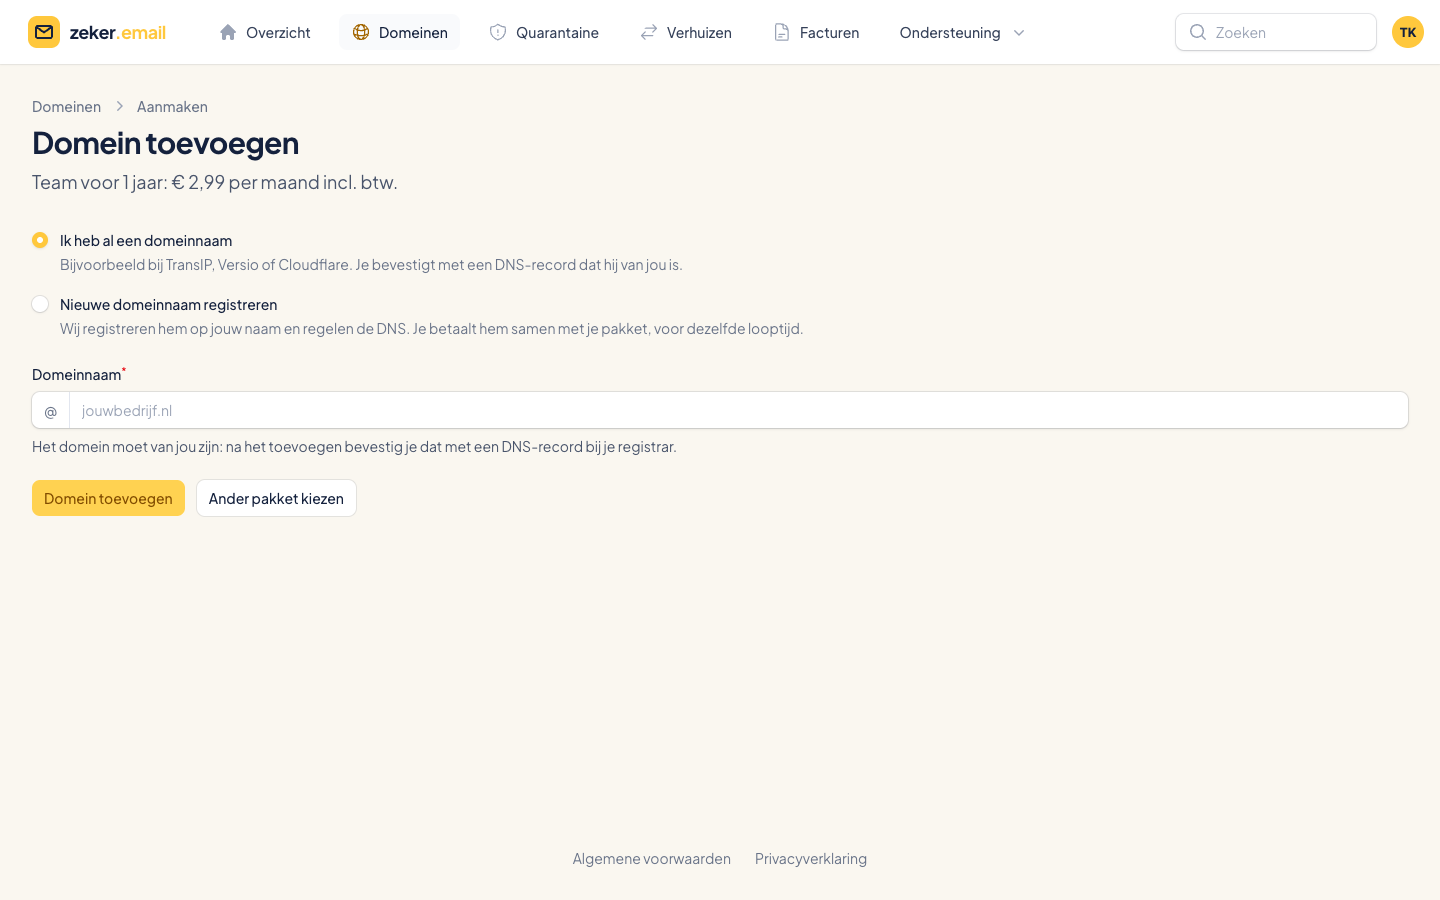Click the transfer arrows icon beside Verhuizen
Screen dimensions: 1440x900
click(x=649, y=32)
